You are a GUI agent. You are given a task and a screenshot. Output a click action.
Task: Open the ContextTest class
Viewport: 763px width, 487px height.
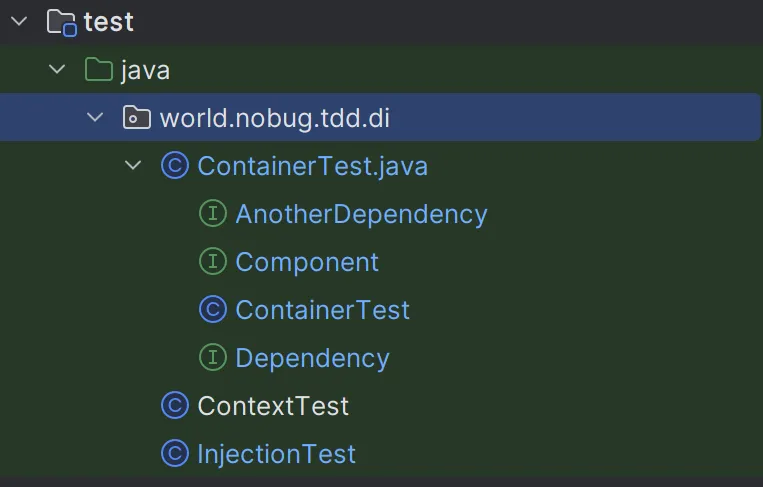coord(273,406)
